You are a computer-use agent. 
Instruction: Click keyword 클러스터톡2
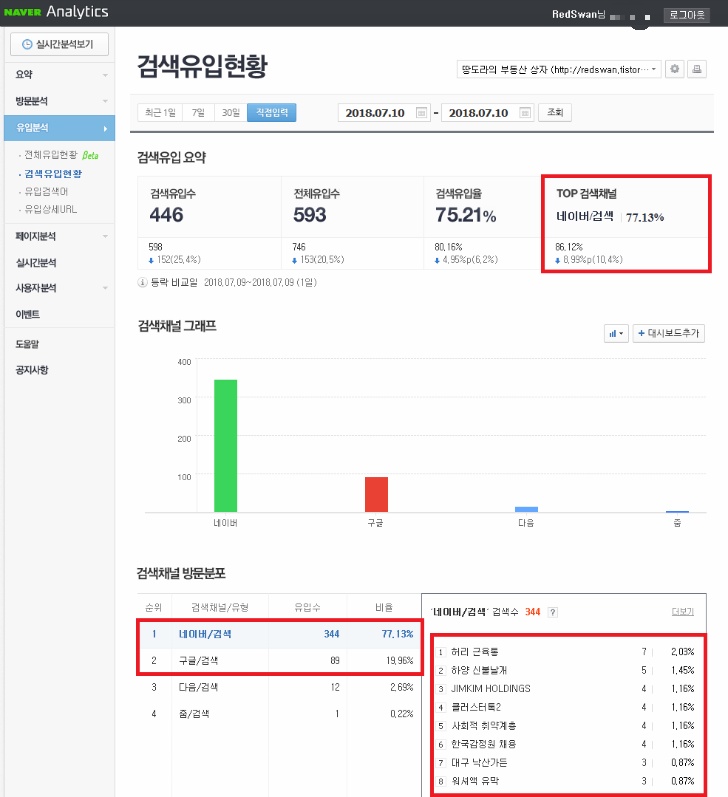point(476,707)
